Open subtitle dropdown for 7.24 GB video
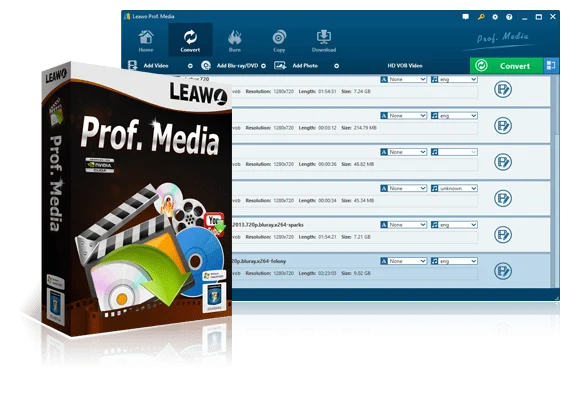 point(403,79)
